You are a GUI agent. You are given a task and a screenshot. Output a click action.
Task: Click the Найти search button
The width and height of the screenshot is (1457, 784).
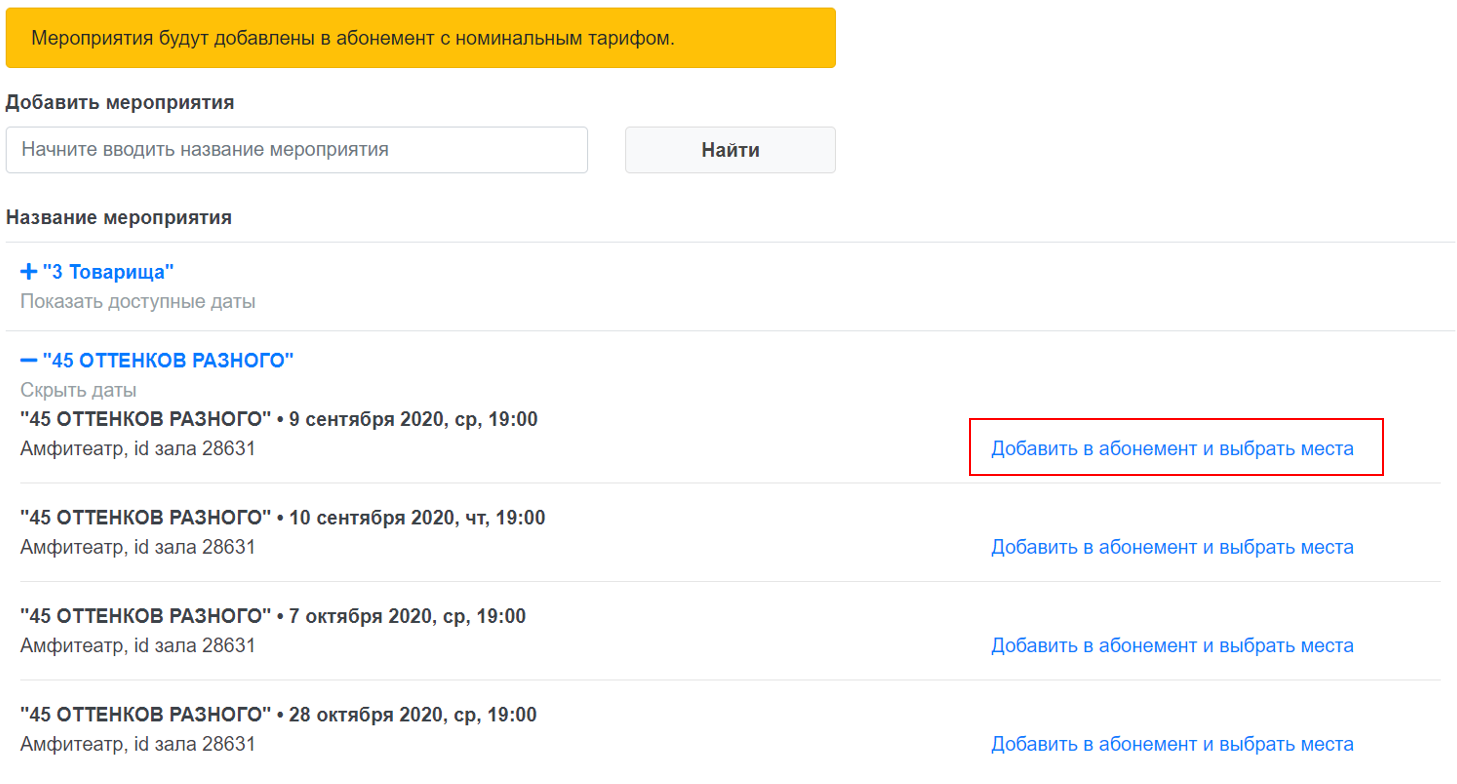point(730,150)
